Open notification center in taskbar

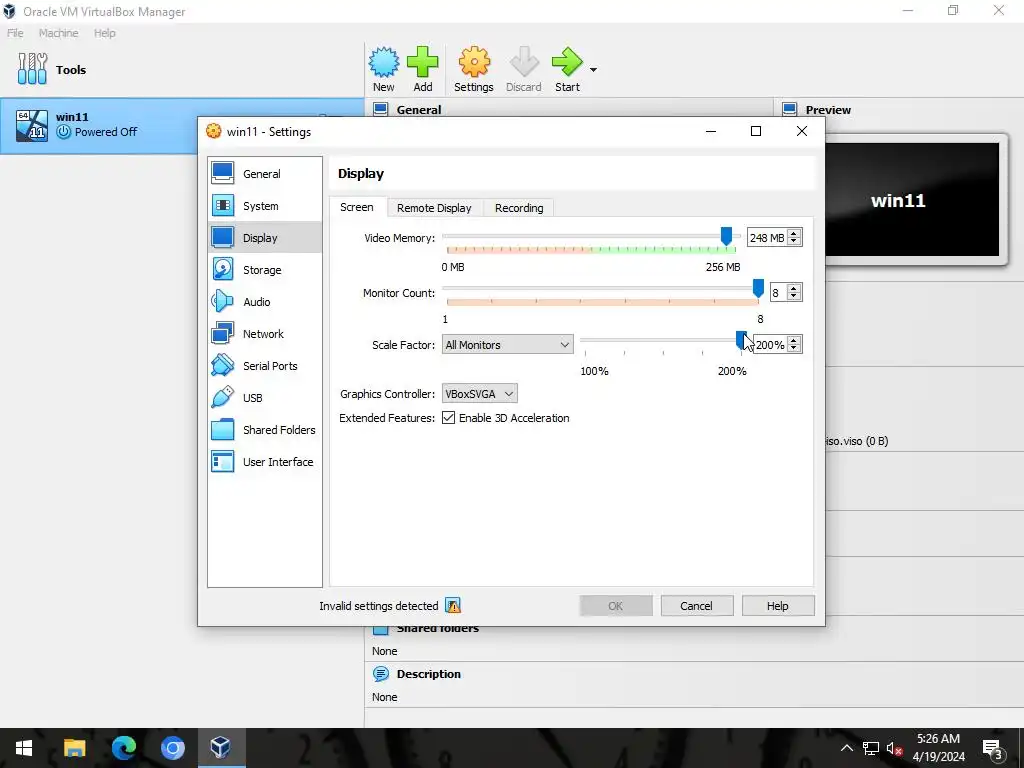tap(993, 748)
